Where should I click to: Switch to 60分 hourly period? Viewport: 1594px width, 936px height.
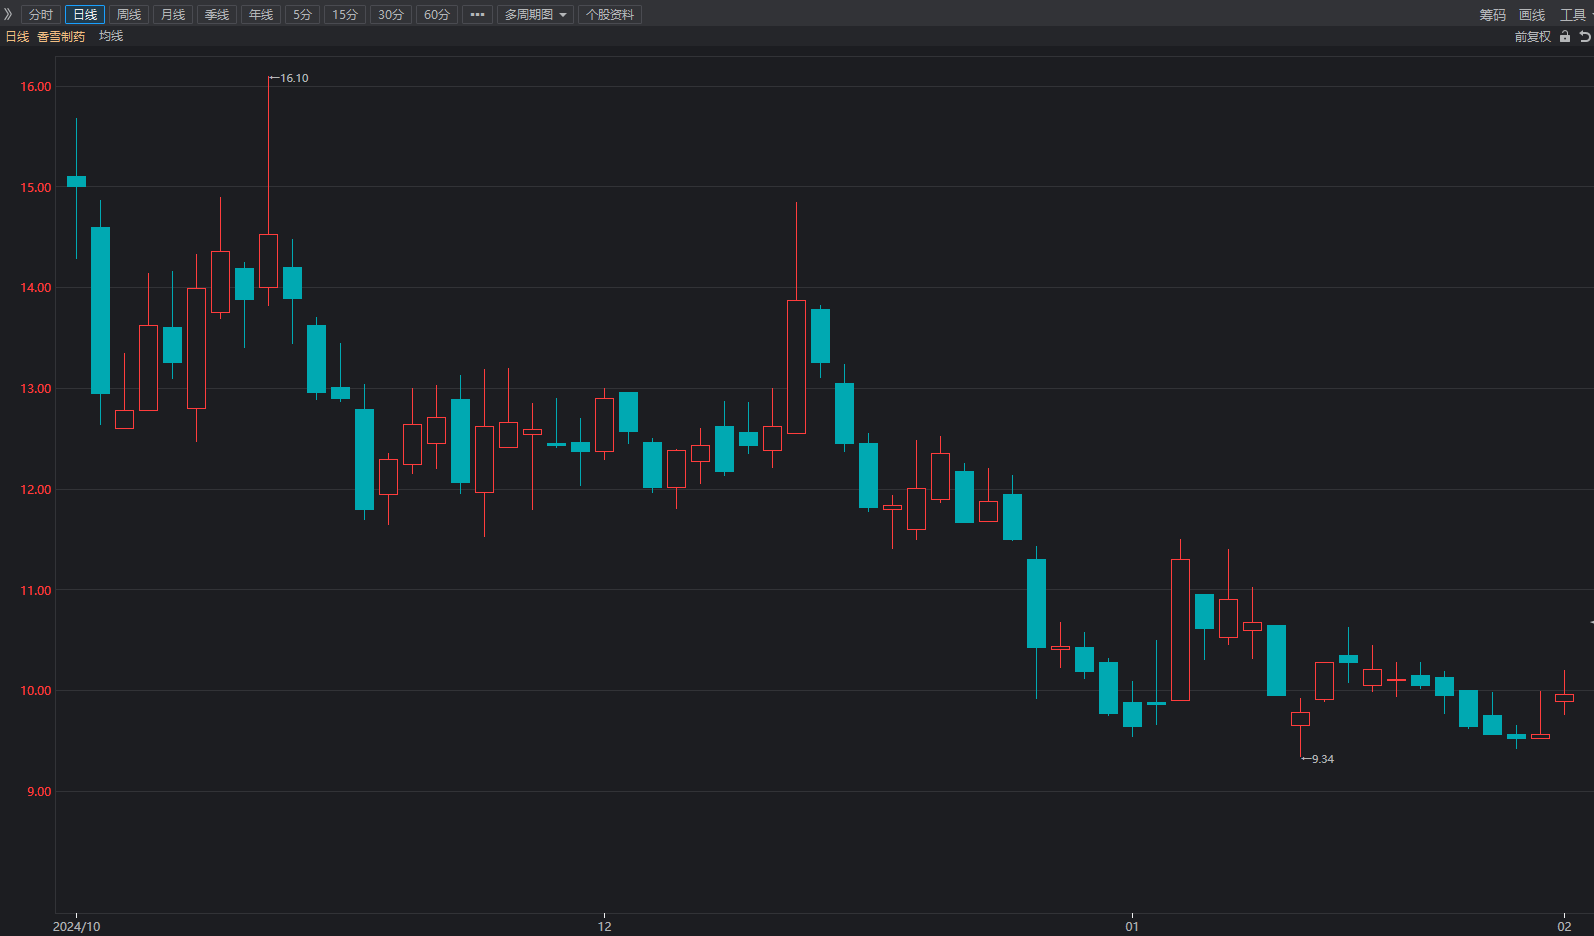pyautogui.click(x=436, y=15)
